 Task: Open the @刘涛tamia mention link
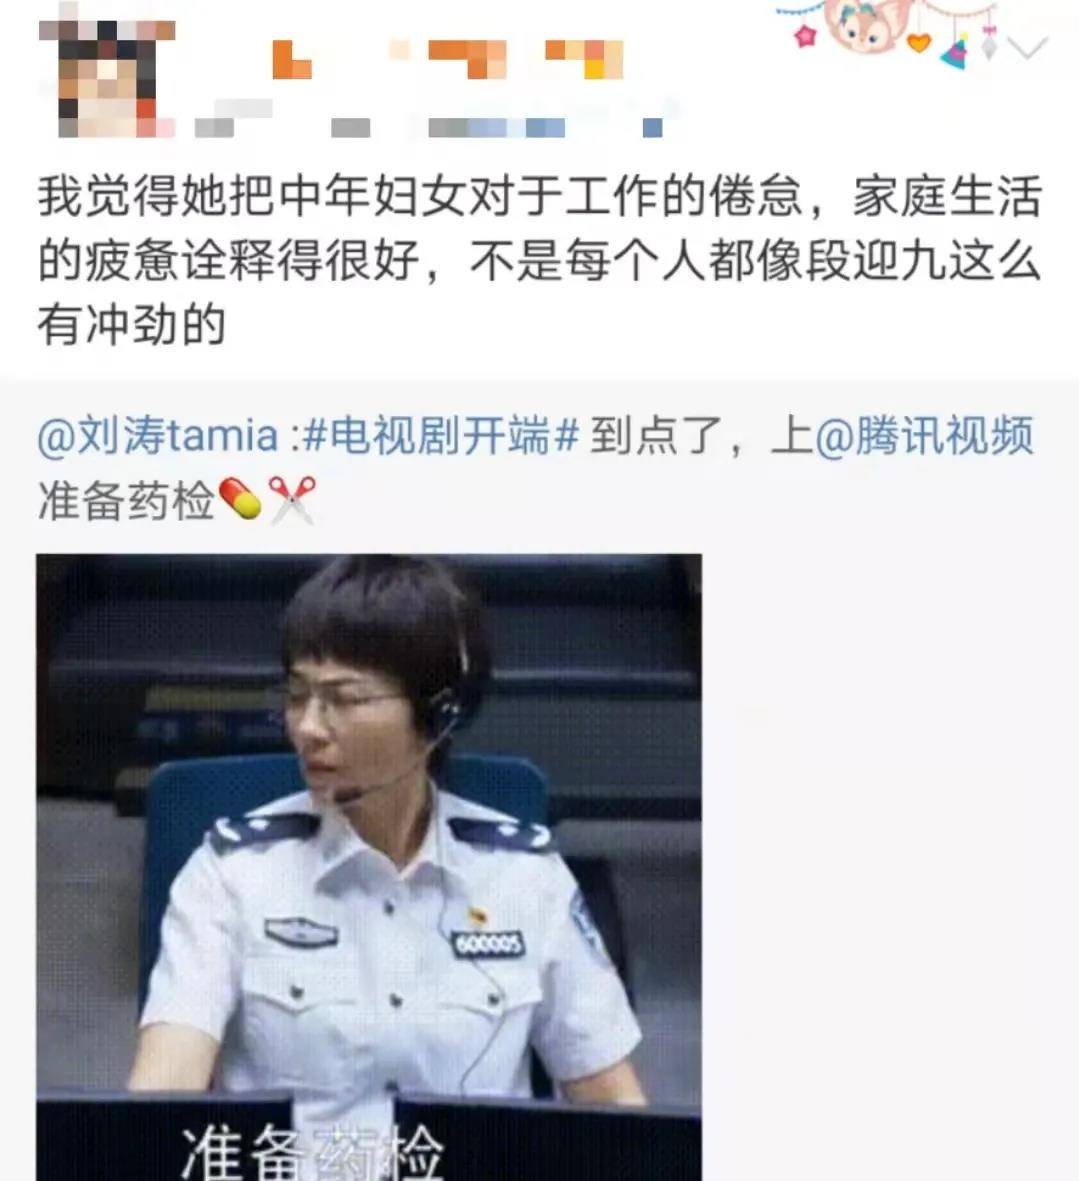coord(158,435)
